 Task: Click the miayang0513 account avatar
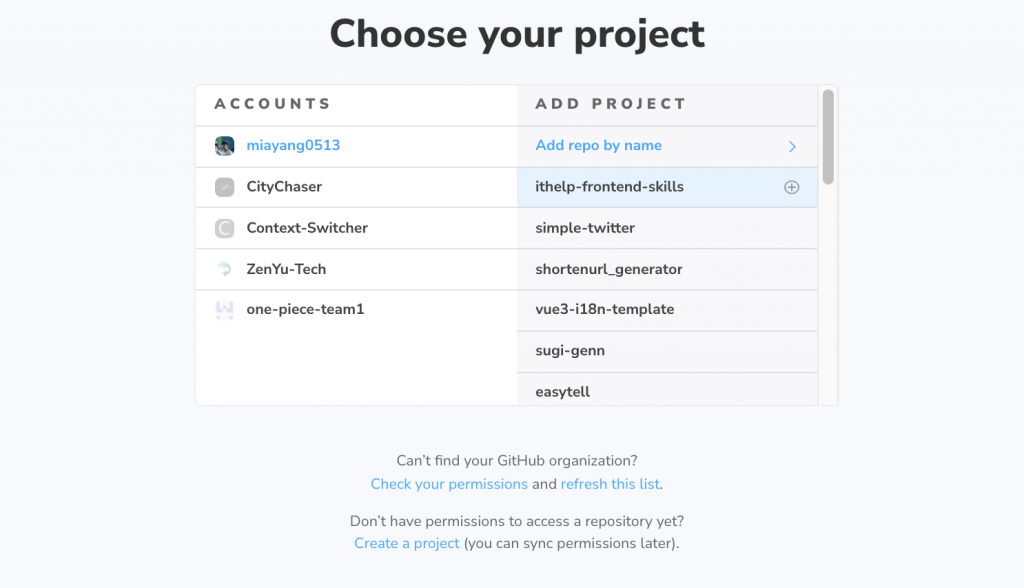(x=225, y=146)
